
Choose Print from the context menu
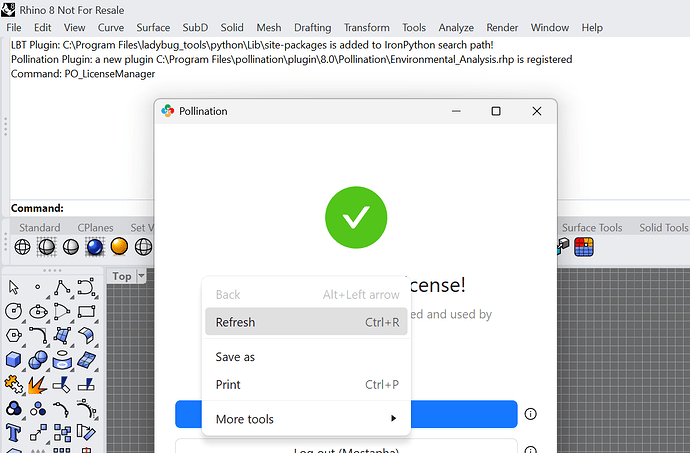(306, 385)
